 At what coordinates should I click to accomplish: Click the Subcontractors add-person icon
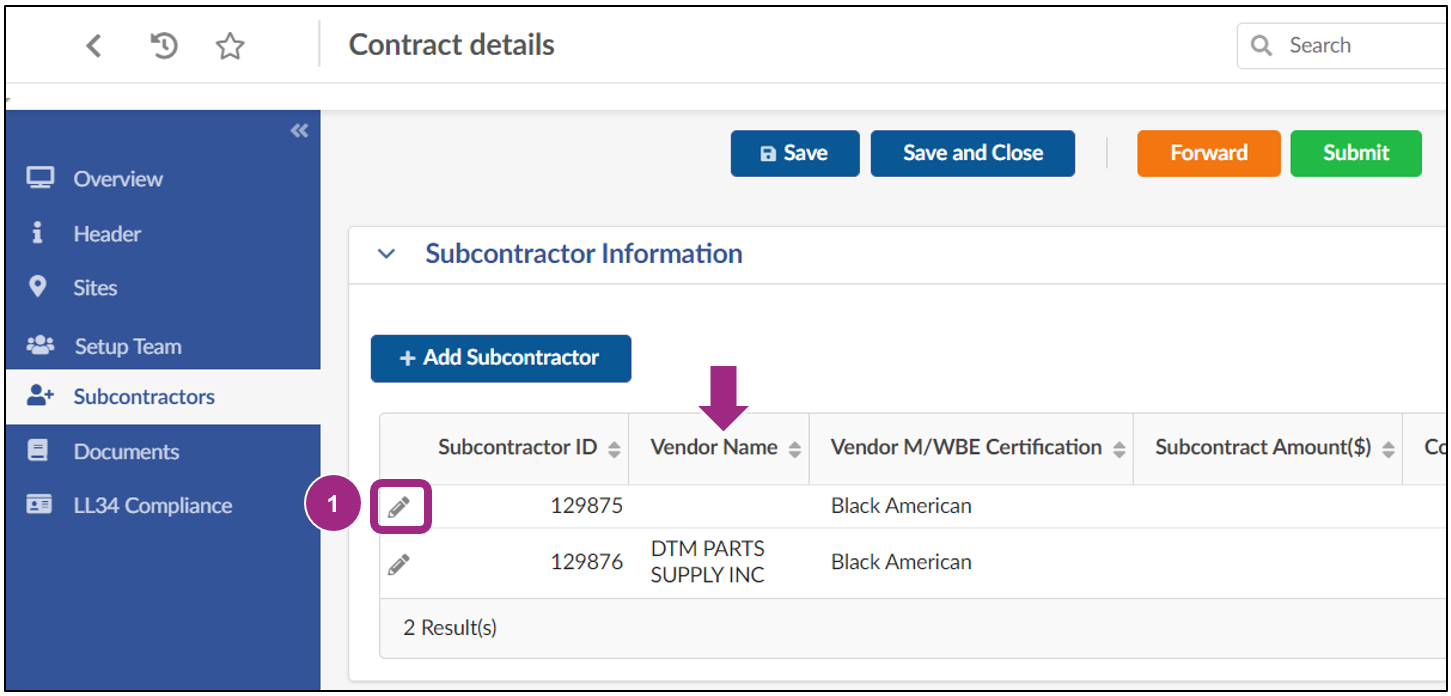pos(40,396)
